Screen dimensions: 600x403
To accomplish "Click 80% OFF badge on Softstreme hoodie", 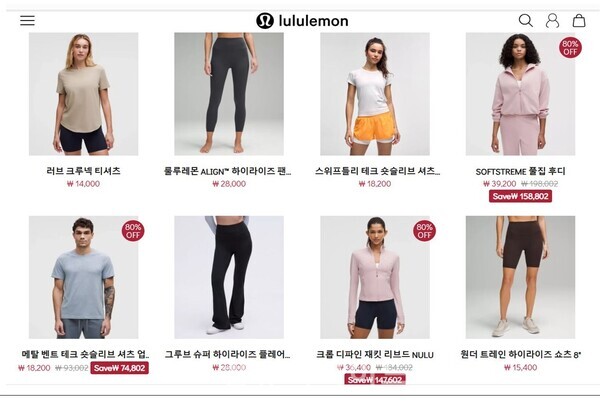I will [x=570, y=47].
